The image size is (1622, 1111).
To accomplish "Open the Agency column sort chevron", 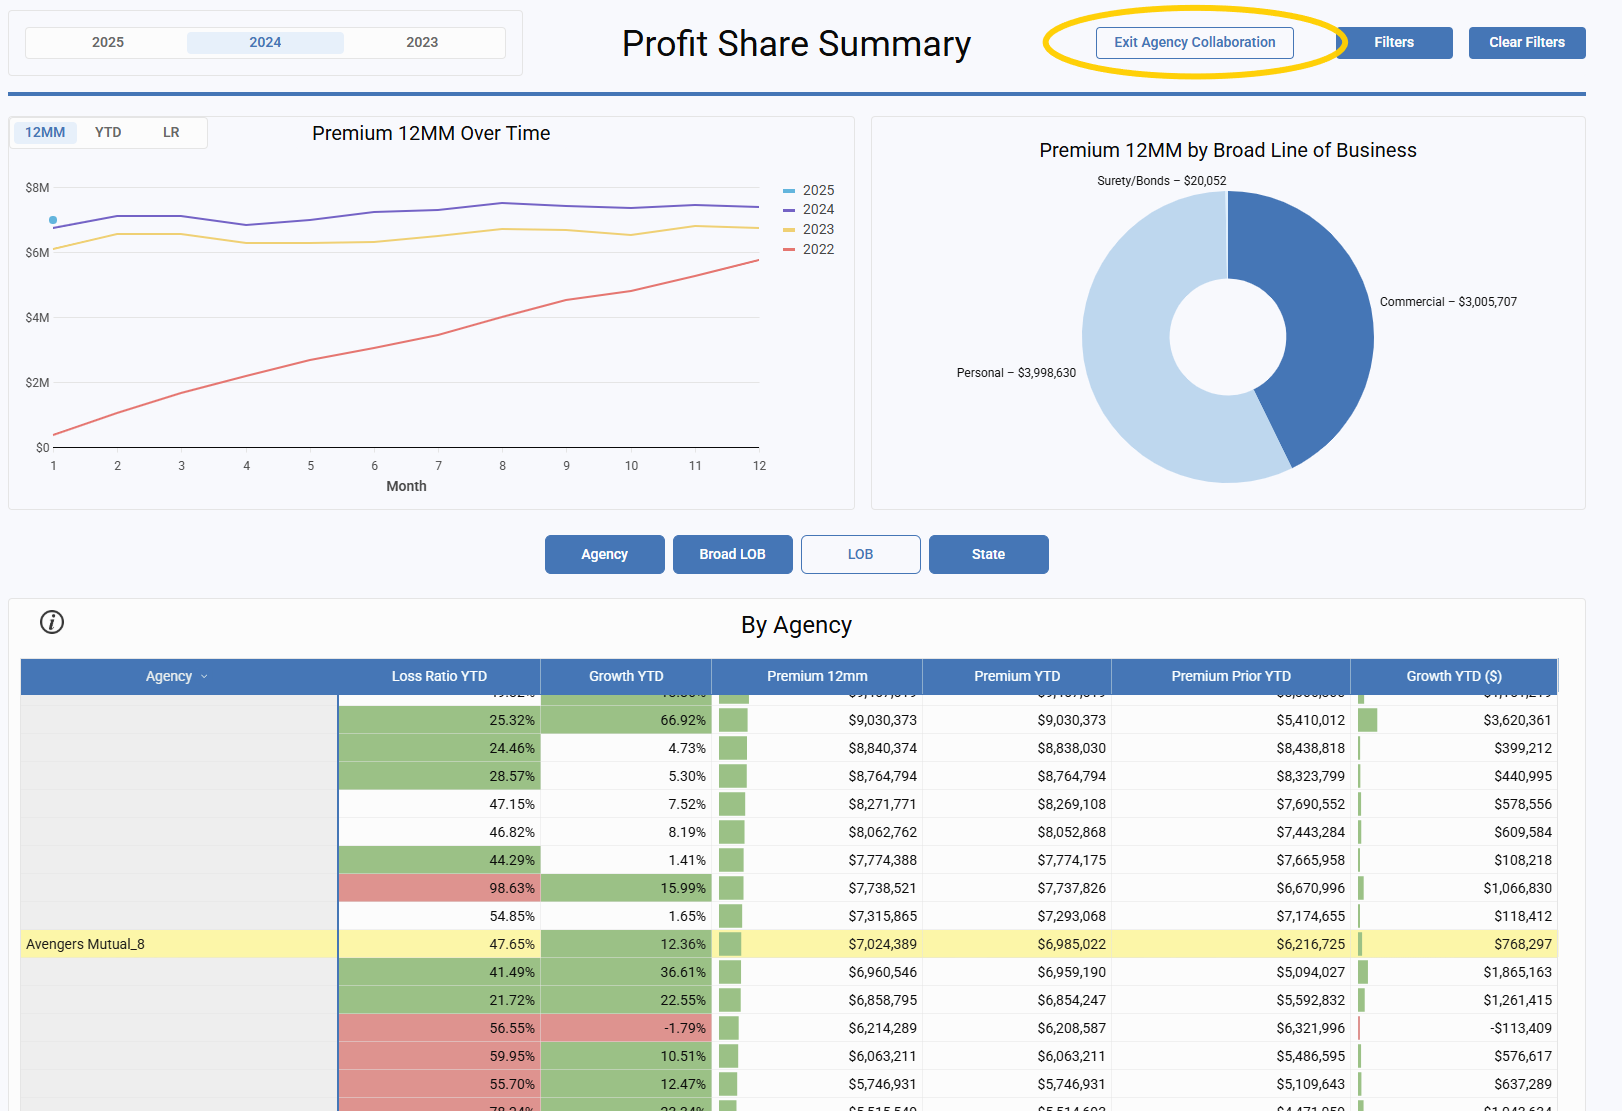I will pos(204,677).
